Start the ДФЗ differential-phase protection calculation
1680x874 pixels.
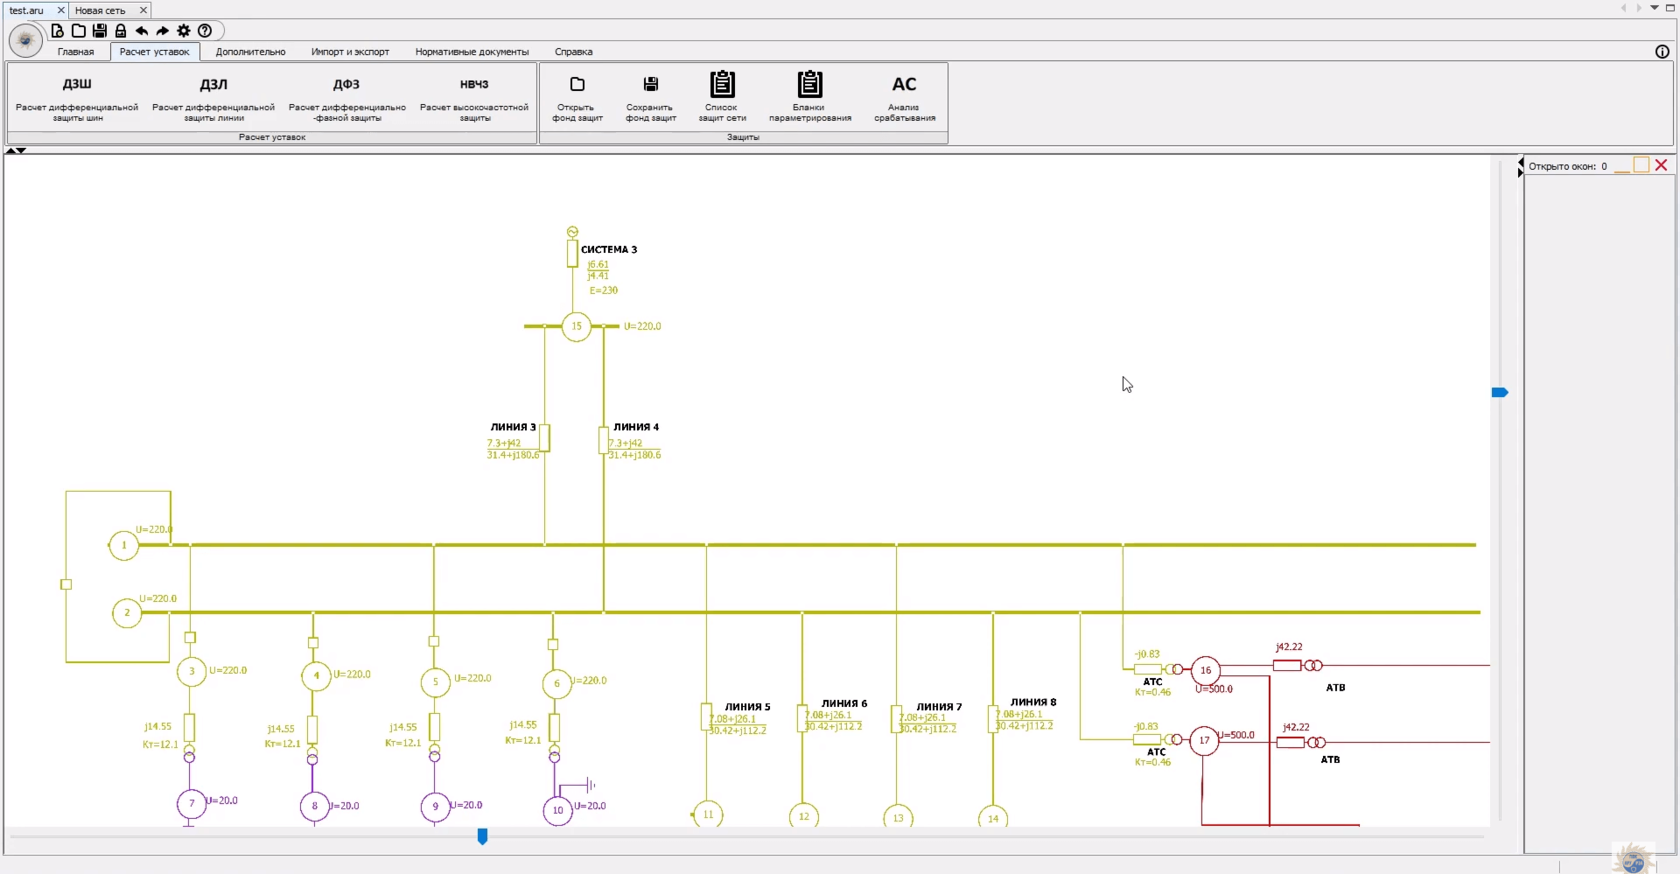point(347,97)
